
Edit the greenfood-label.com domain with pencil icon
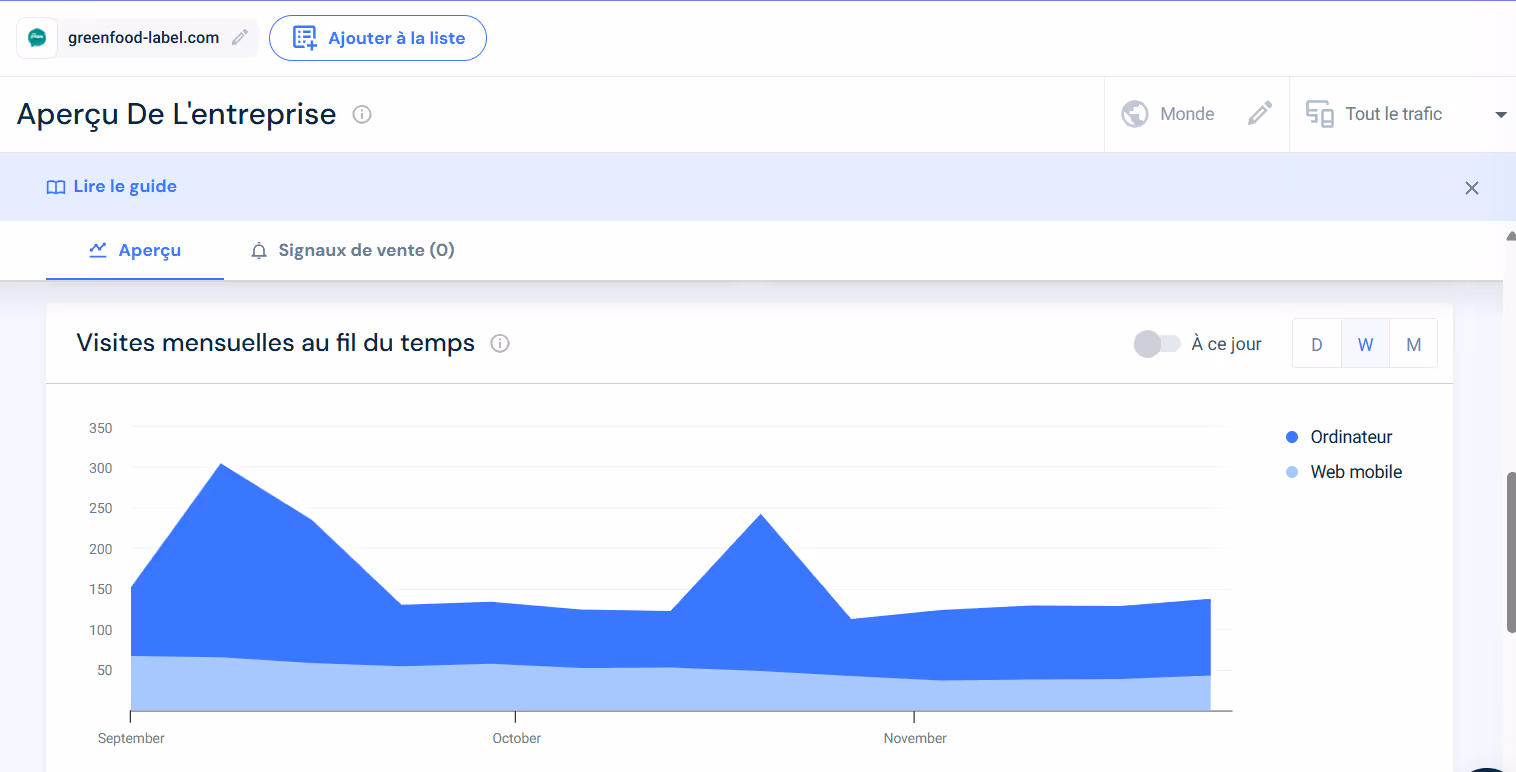(x=240, y=38)
